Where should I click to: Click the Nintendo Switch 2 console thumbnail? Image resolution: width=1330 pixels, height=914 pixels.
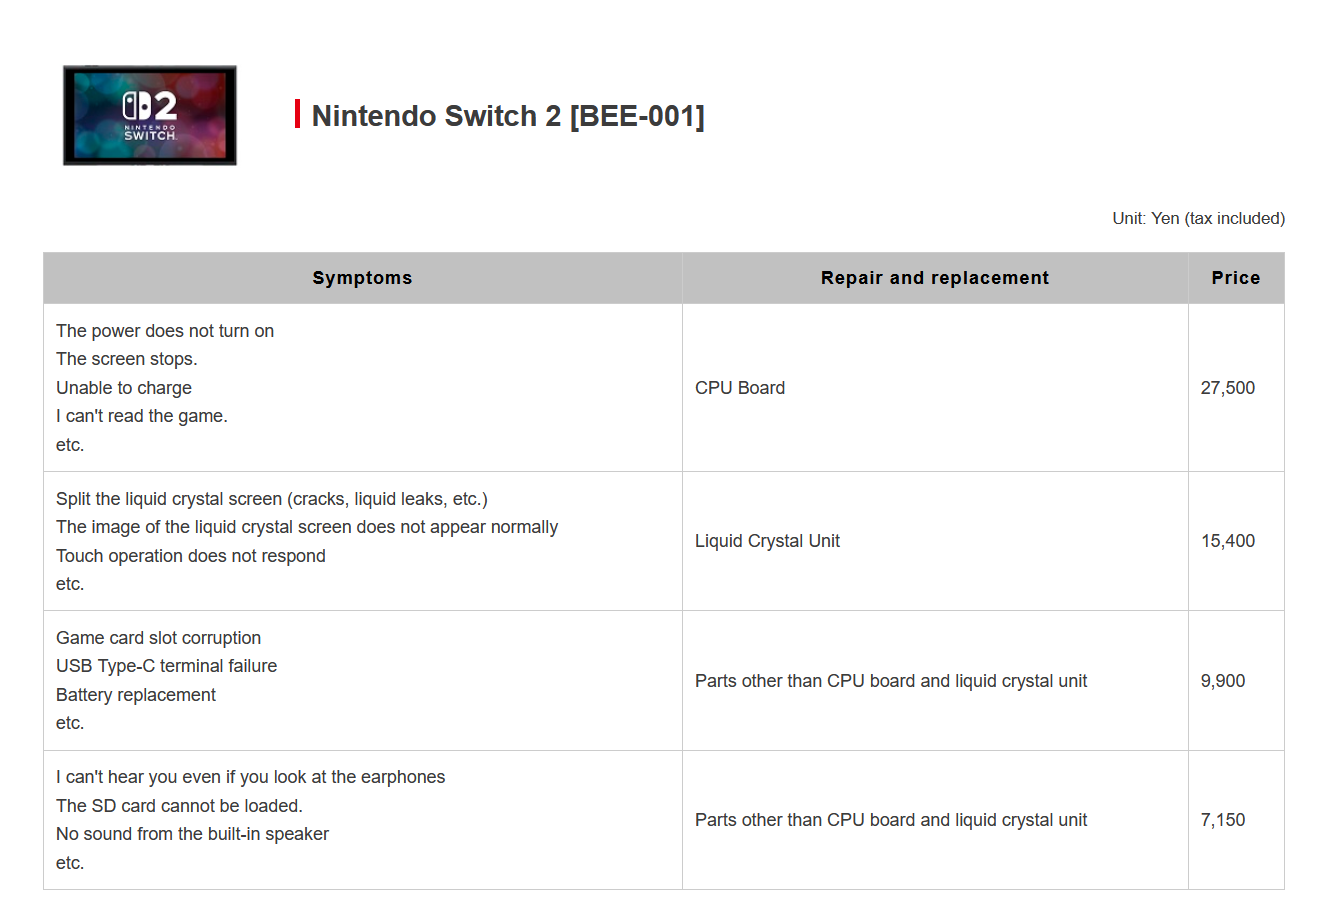click(x=150, y=116)
